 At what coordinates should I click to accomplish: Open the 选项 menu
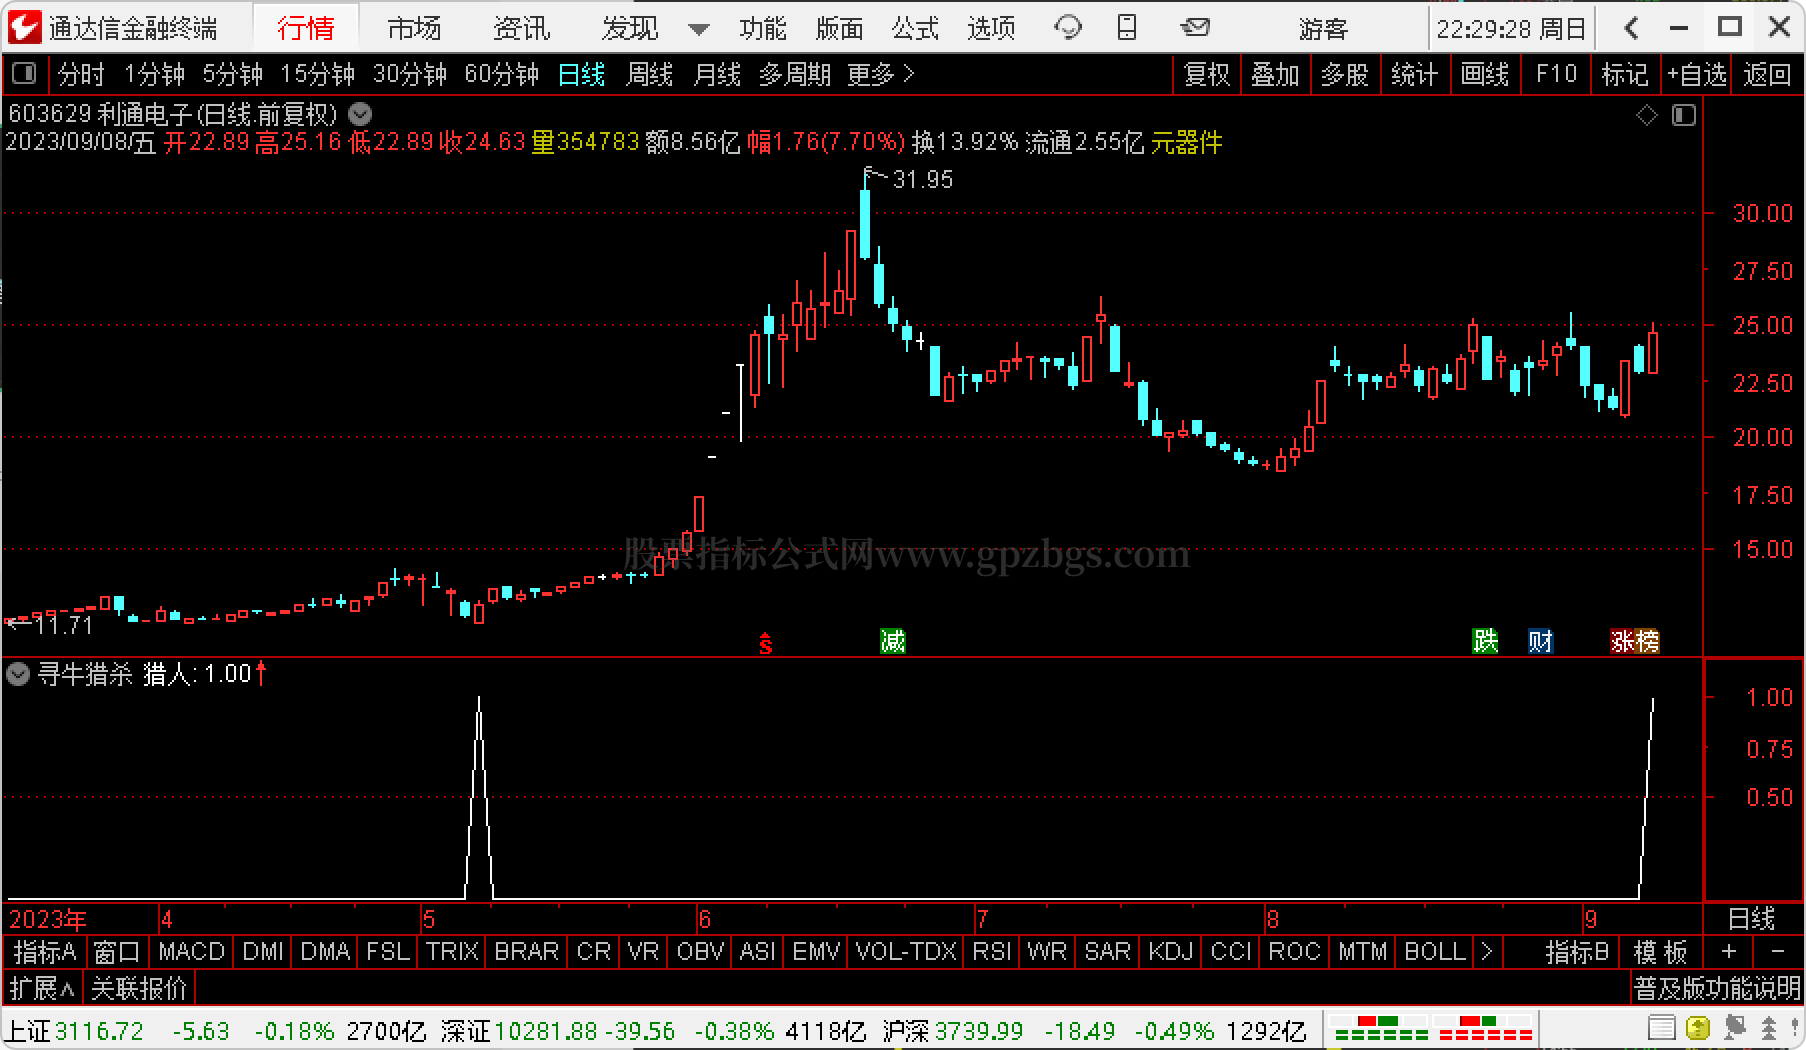point(991,28)
